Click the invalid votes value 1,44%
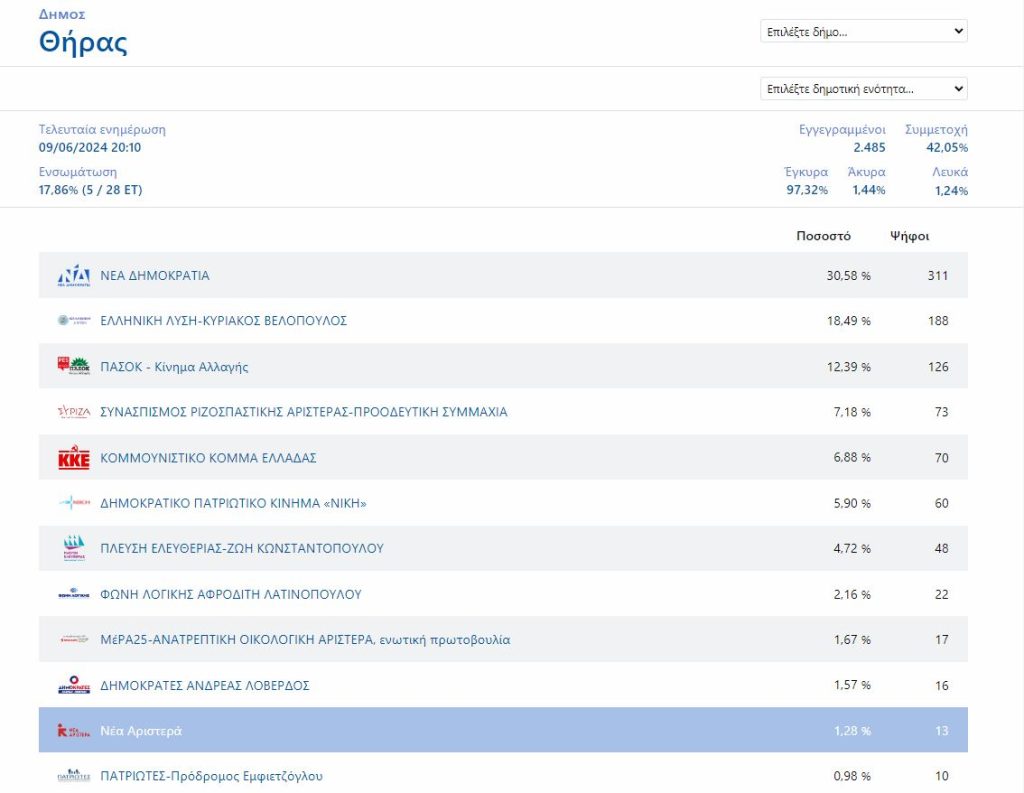Image resolution: width=1024 pixels, height=793 pixels. click(x=869, y=190)
